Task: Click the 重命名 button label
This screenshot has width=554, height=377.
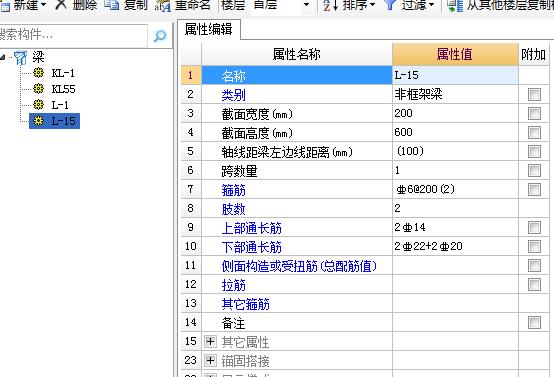Action: click(x=193, y=5)
